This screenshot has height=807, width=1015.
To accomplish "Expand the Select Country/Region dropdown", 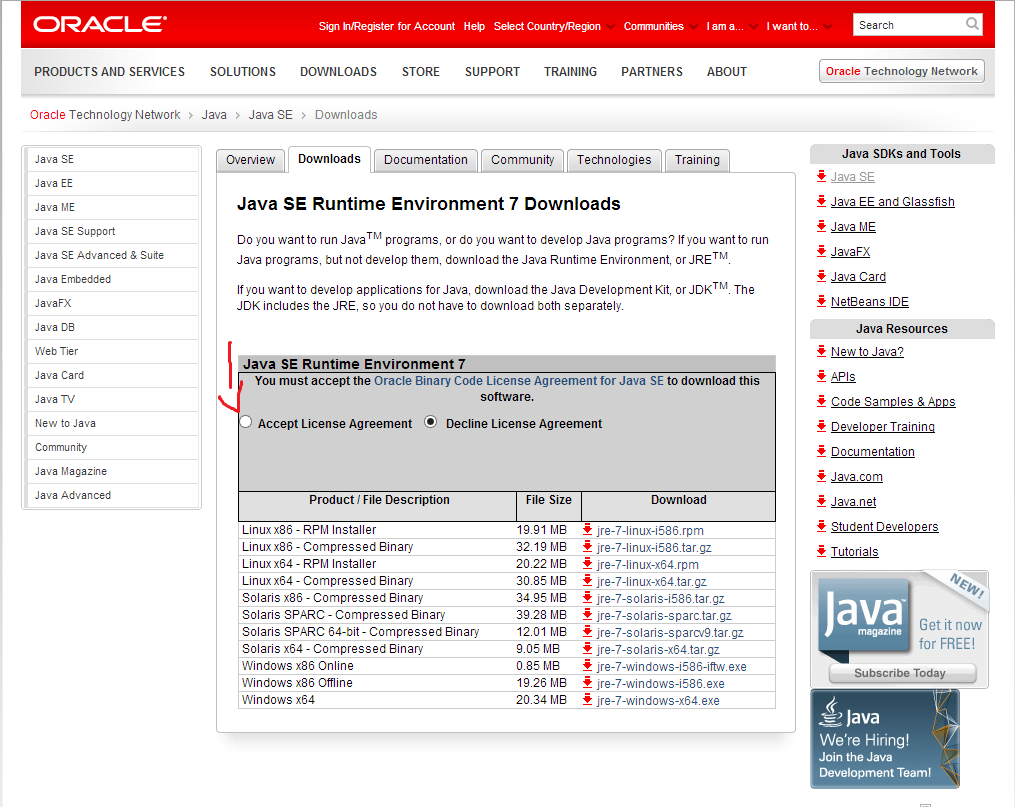I will point(553,26).
